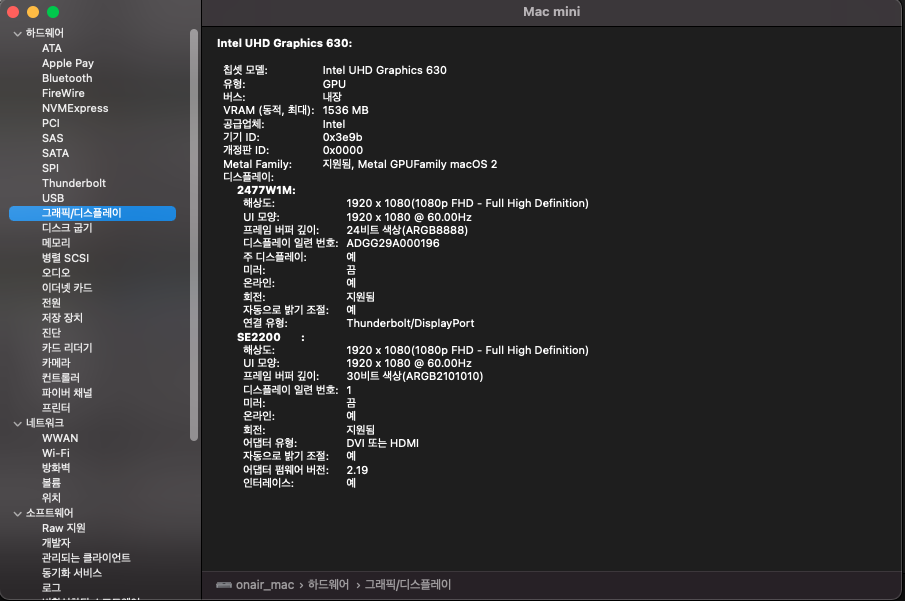Select PCI in the sidebar
This screenshot has width=905, height=601.
click(51, 124)
